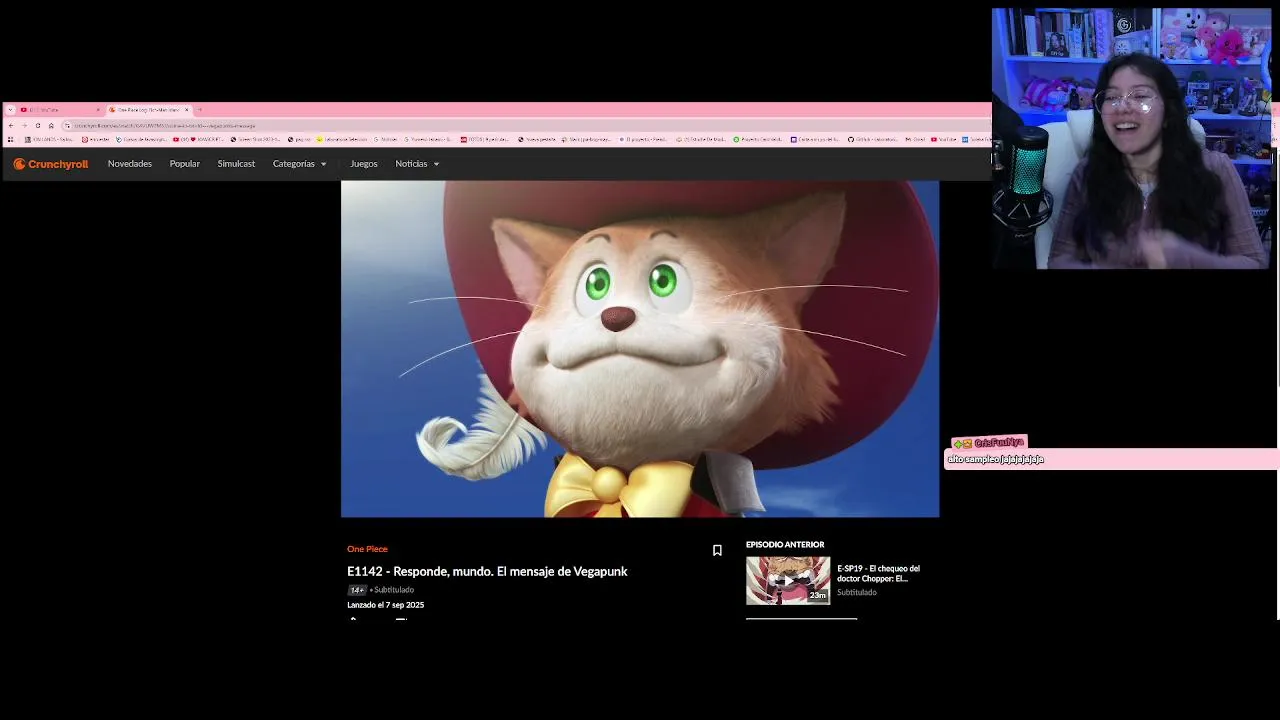Image resolution: width=1280 pixels, height=720 pixels.
Task: Open a new browser tab
Action: coord(200,109)
